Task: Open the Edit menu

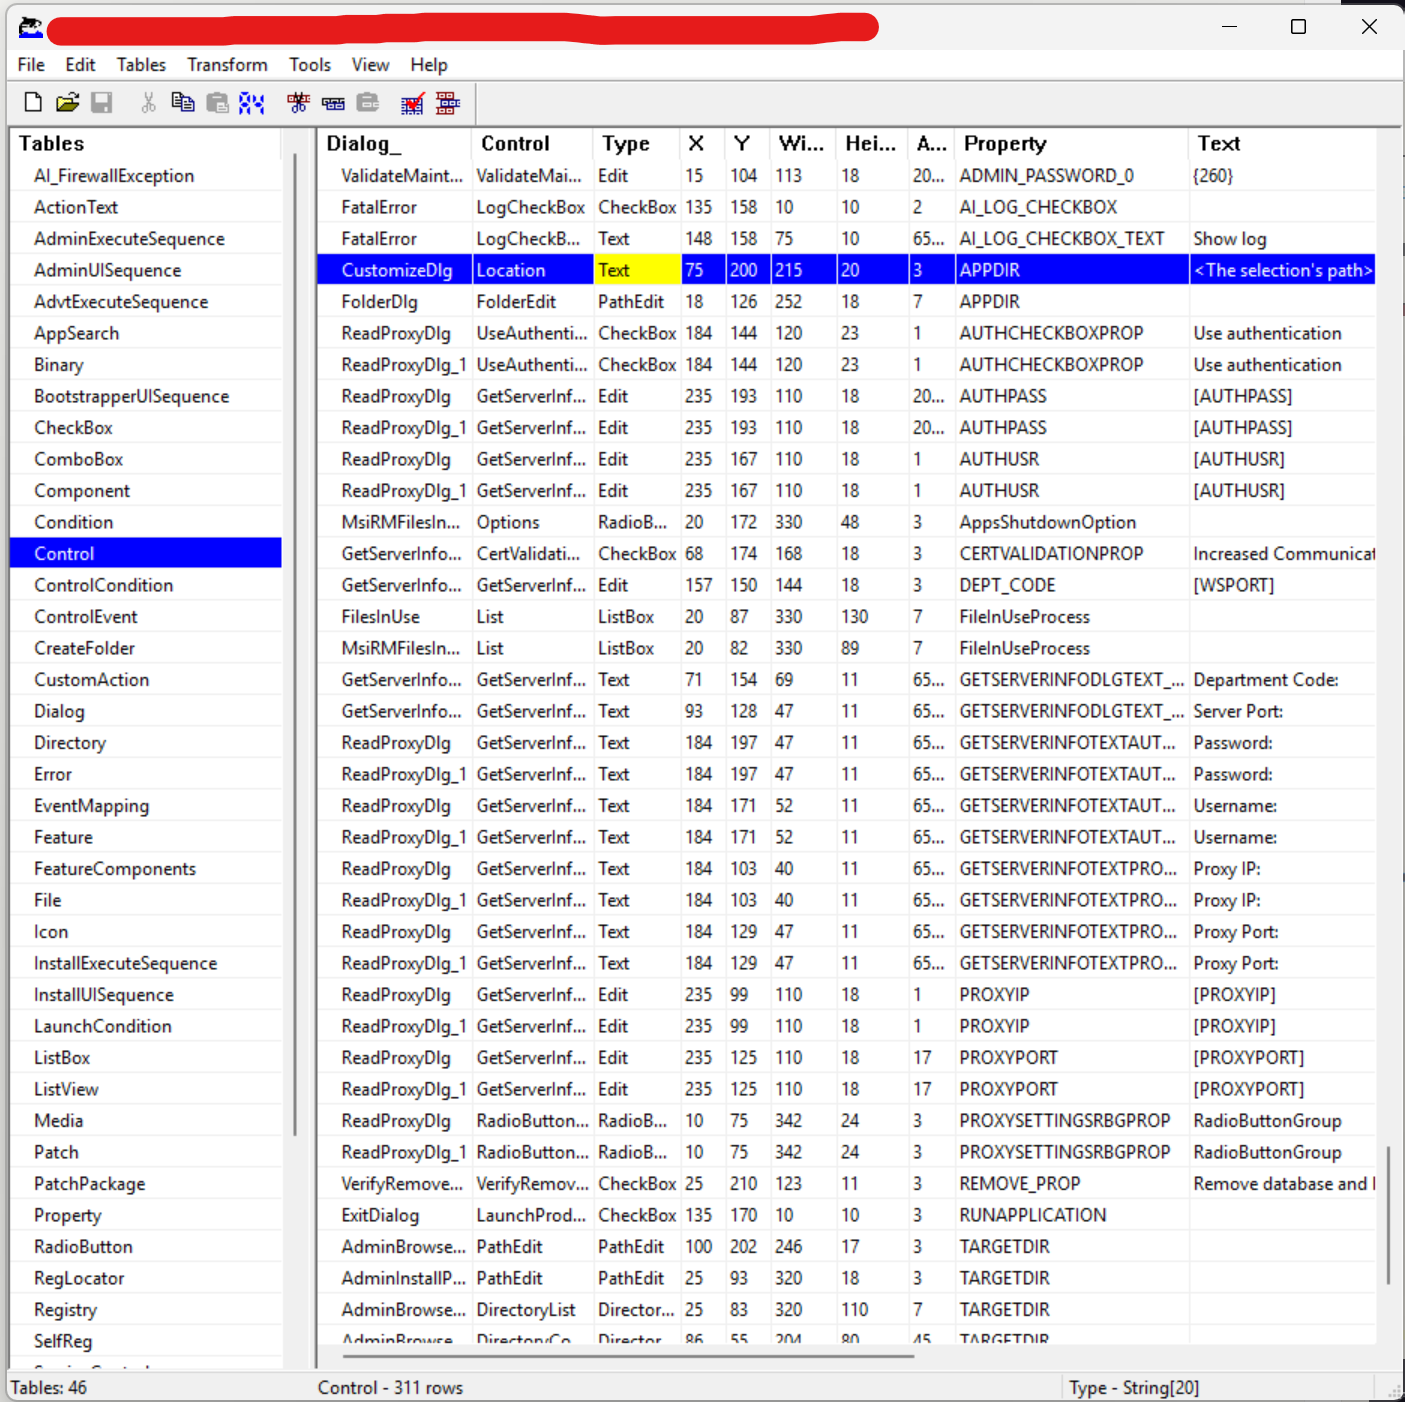Action: click(x=80, y=65)
